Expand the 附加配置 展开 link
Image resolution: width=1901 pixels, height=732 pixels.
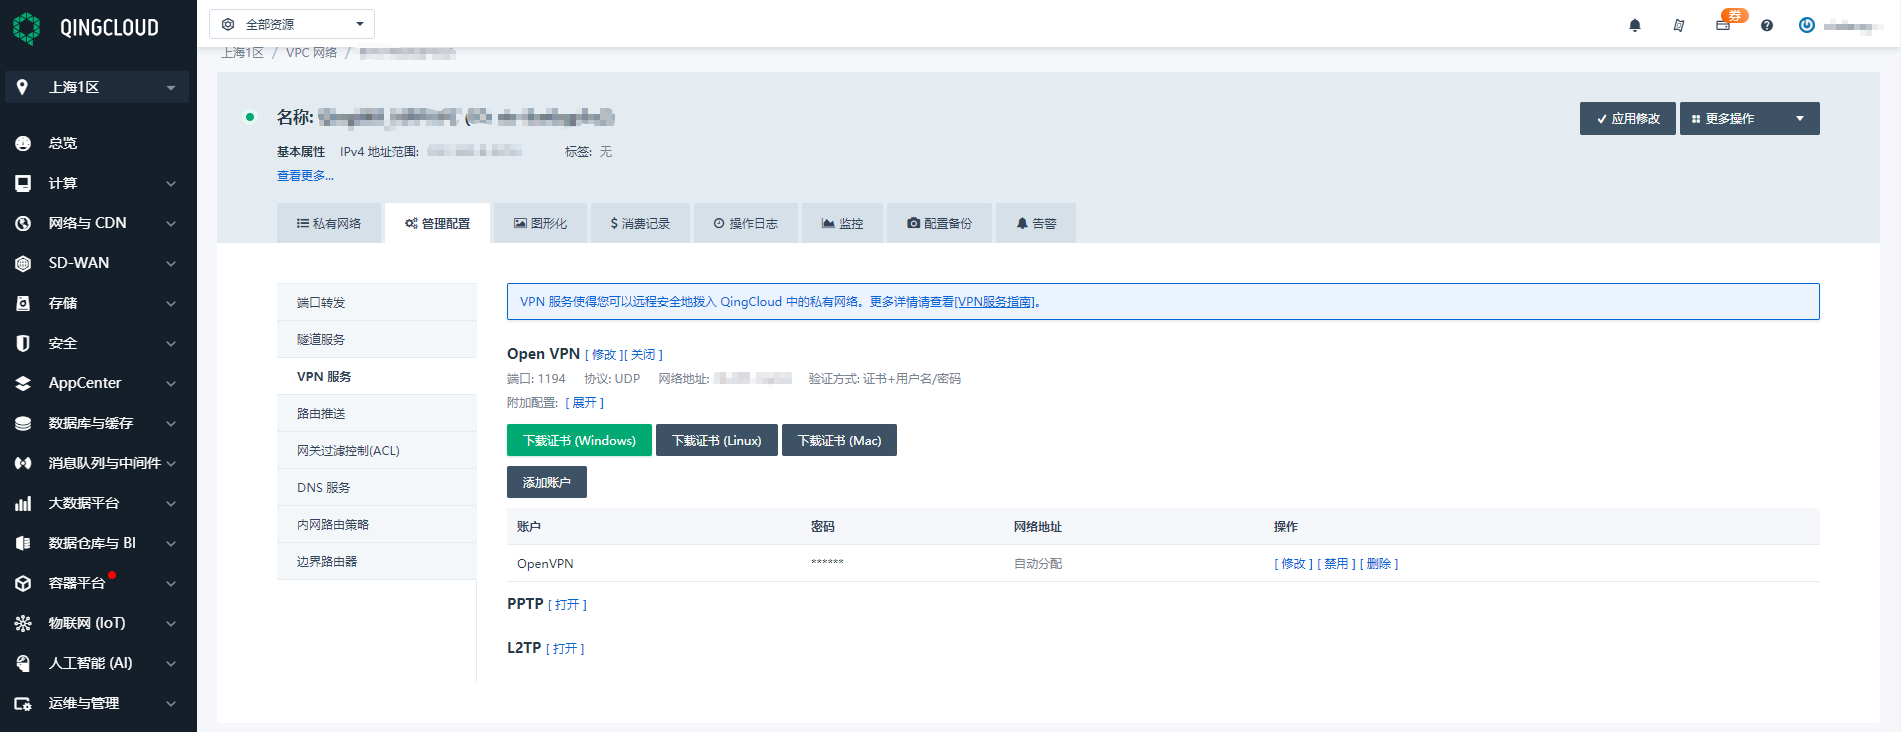pos(585,403)
